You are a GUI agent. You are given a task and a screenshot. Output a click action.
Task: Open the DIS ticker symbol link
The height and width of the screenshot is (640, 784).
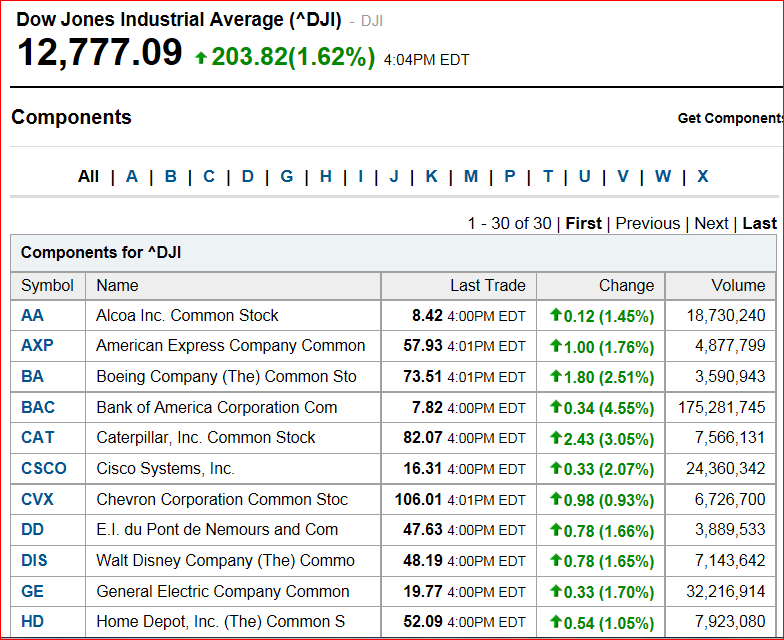(x=34, y=560)
